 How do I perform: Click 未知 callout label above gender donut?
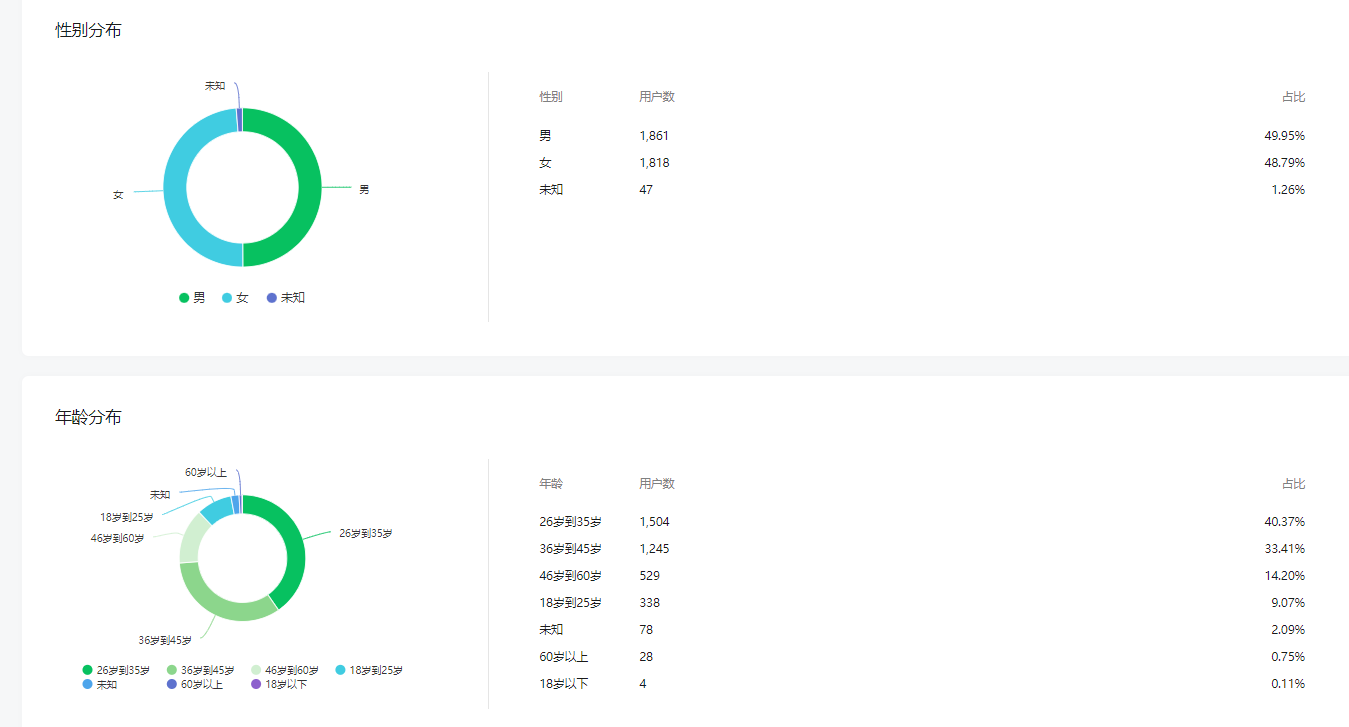pos(215,86)
